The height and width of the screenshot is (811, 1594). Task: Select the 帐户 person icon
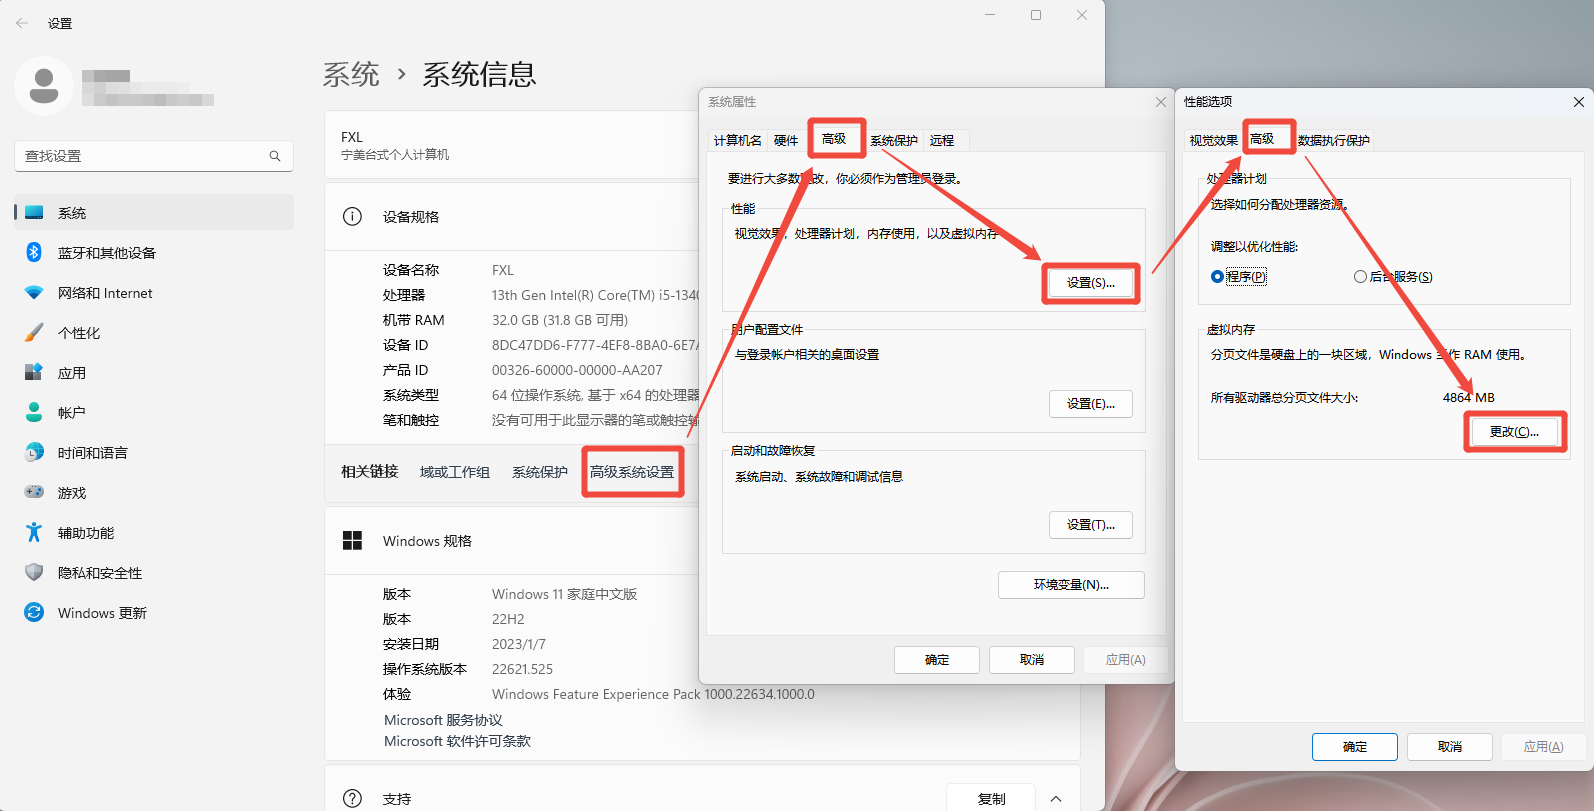coord(34,412)
